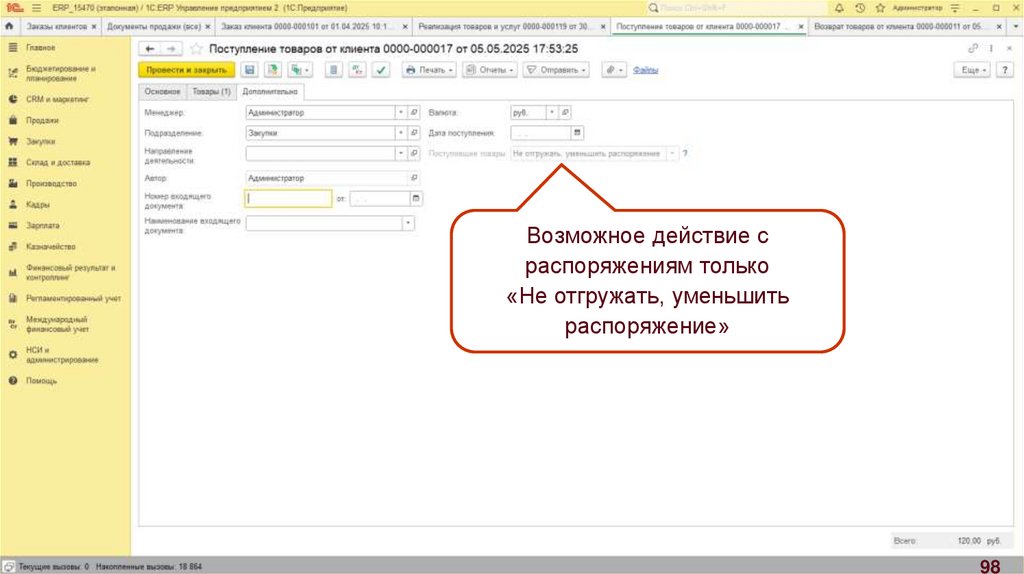Click the Номер входящего документа input field
Viewport: 1024px width, 574px height.
289,199
